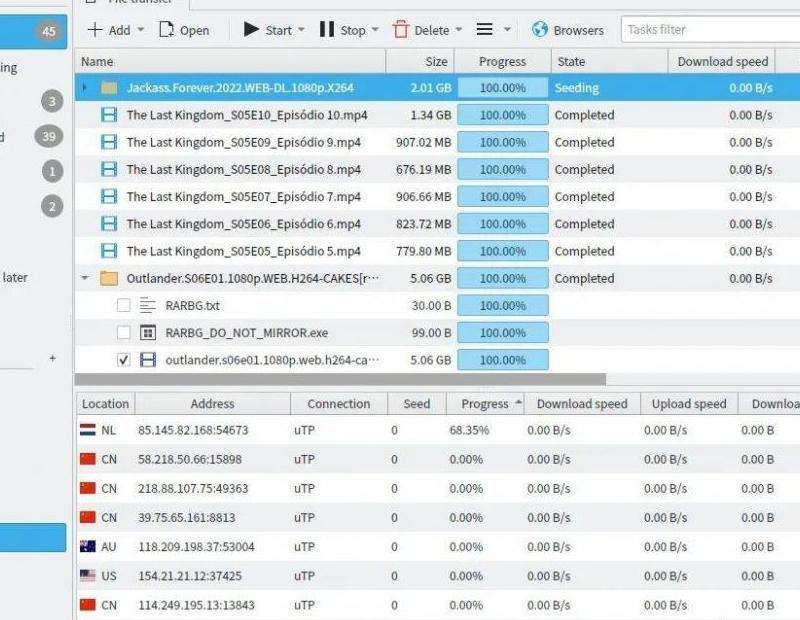Screen dimensions: 800x620
Task: Click the Open file icon
Action: coord(166,30)
